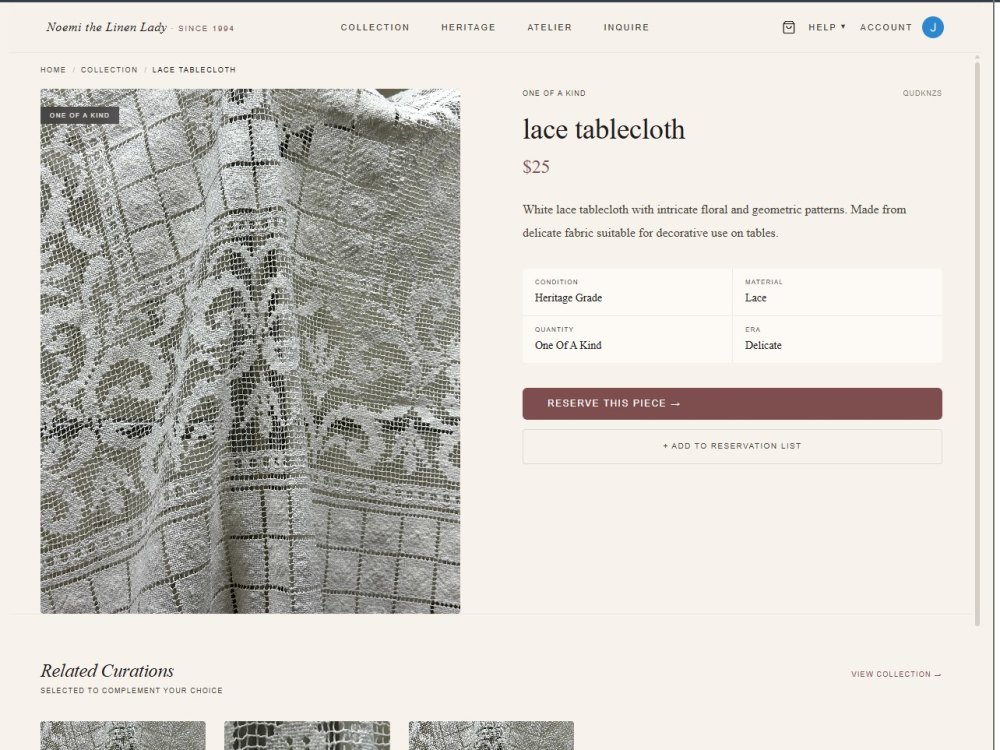Screen dimensions: 1000x750
Task: Click the Delicate era value
Action: coord(763,345)
